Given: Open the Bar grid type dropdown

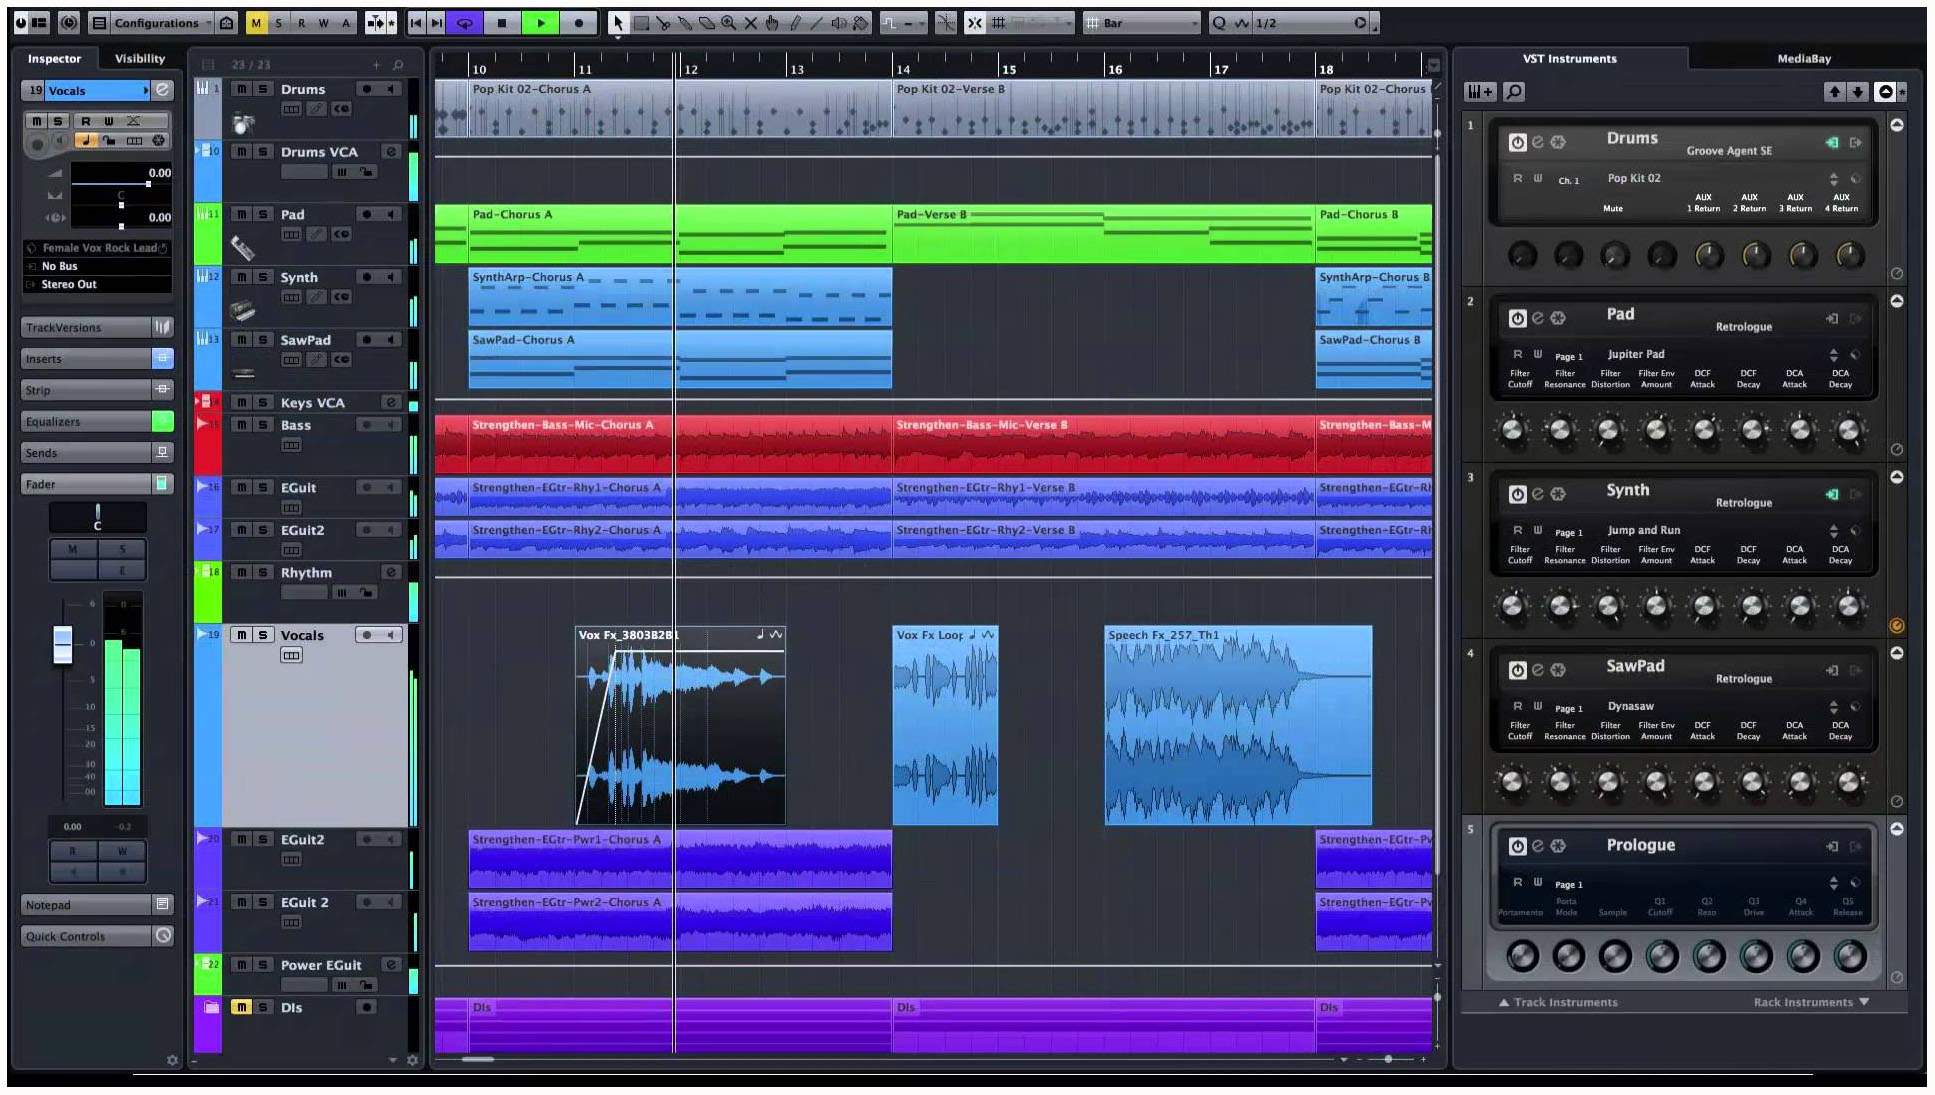Looking at the screenshot, I should pos(1142,23).
